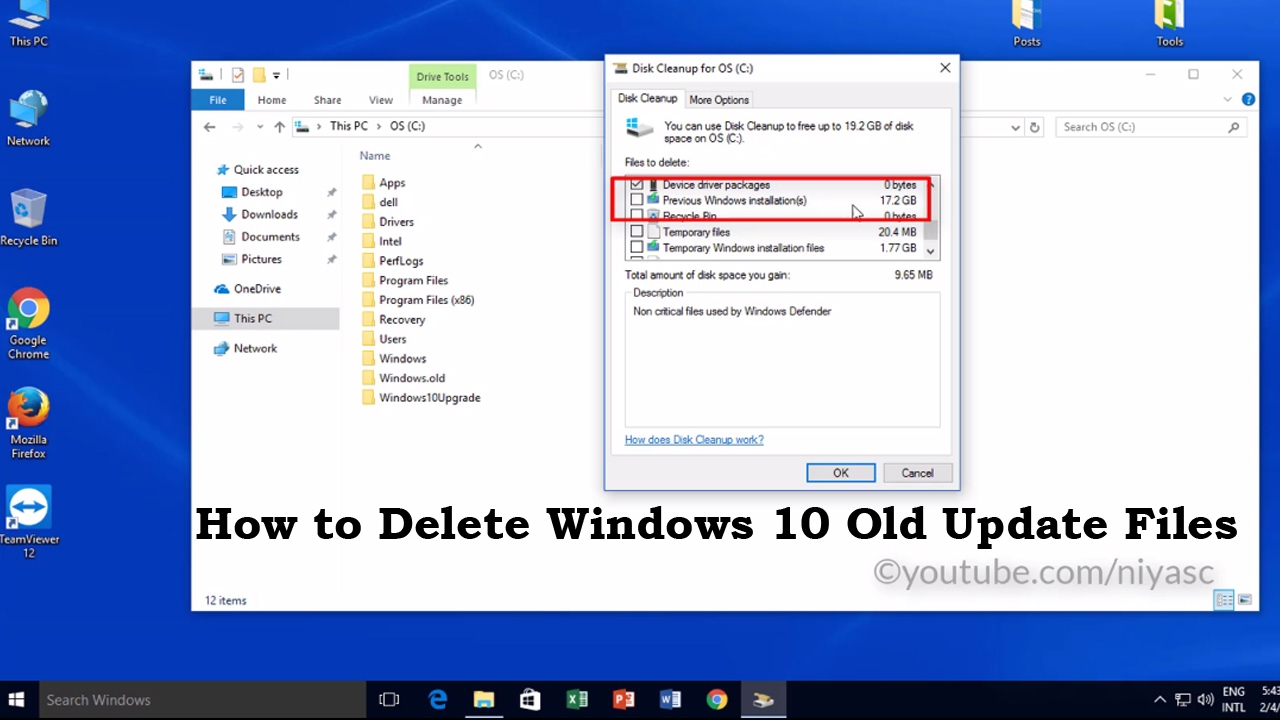Click the network icon in system tray
Image resolution: width=1280 pixels, height=720 pixels.
click(1183, 700)
